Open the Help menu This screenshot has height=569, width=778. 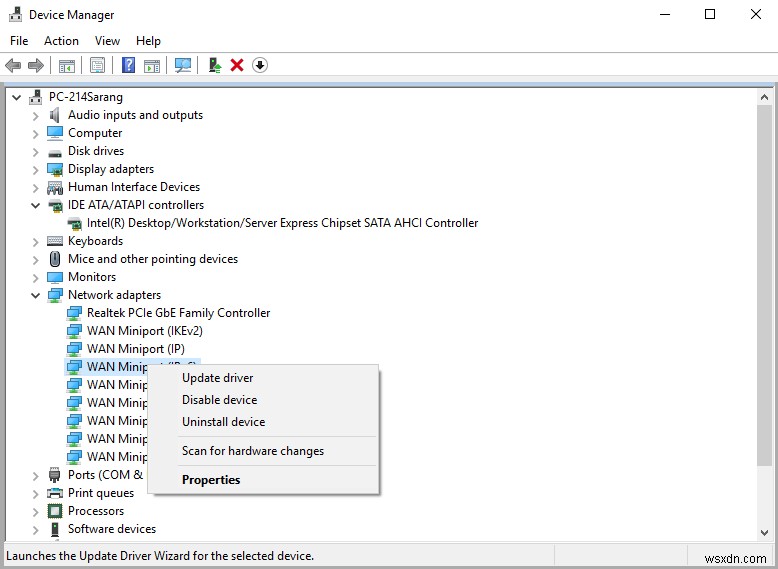tap(148, 41)
